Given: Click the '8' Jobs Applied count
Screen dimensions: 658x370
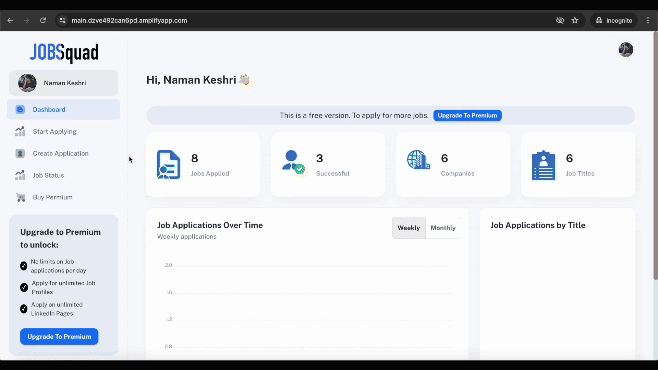Looking at the screenshot, I should point(194,158).
